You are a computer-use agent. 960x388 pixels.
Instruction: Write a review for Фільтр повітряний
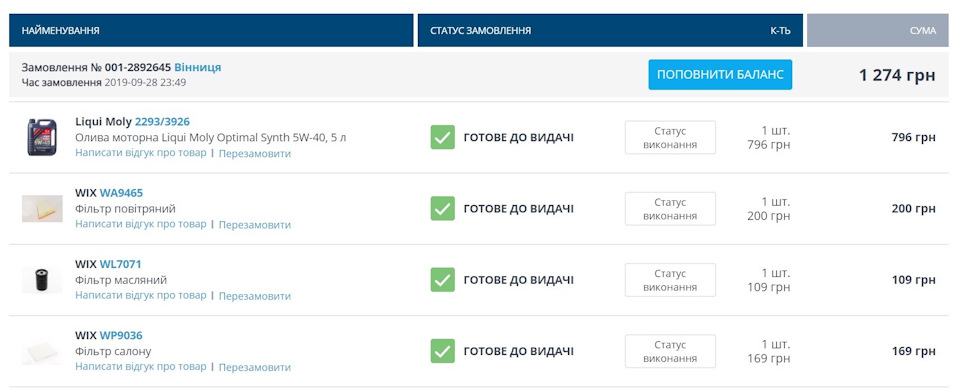point(141,224)
